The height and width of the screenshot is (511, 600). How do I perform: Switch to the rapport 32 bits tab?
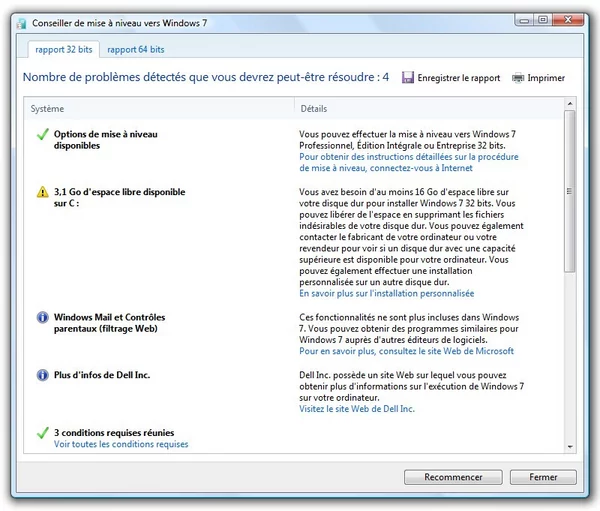click(64, 49)
